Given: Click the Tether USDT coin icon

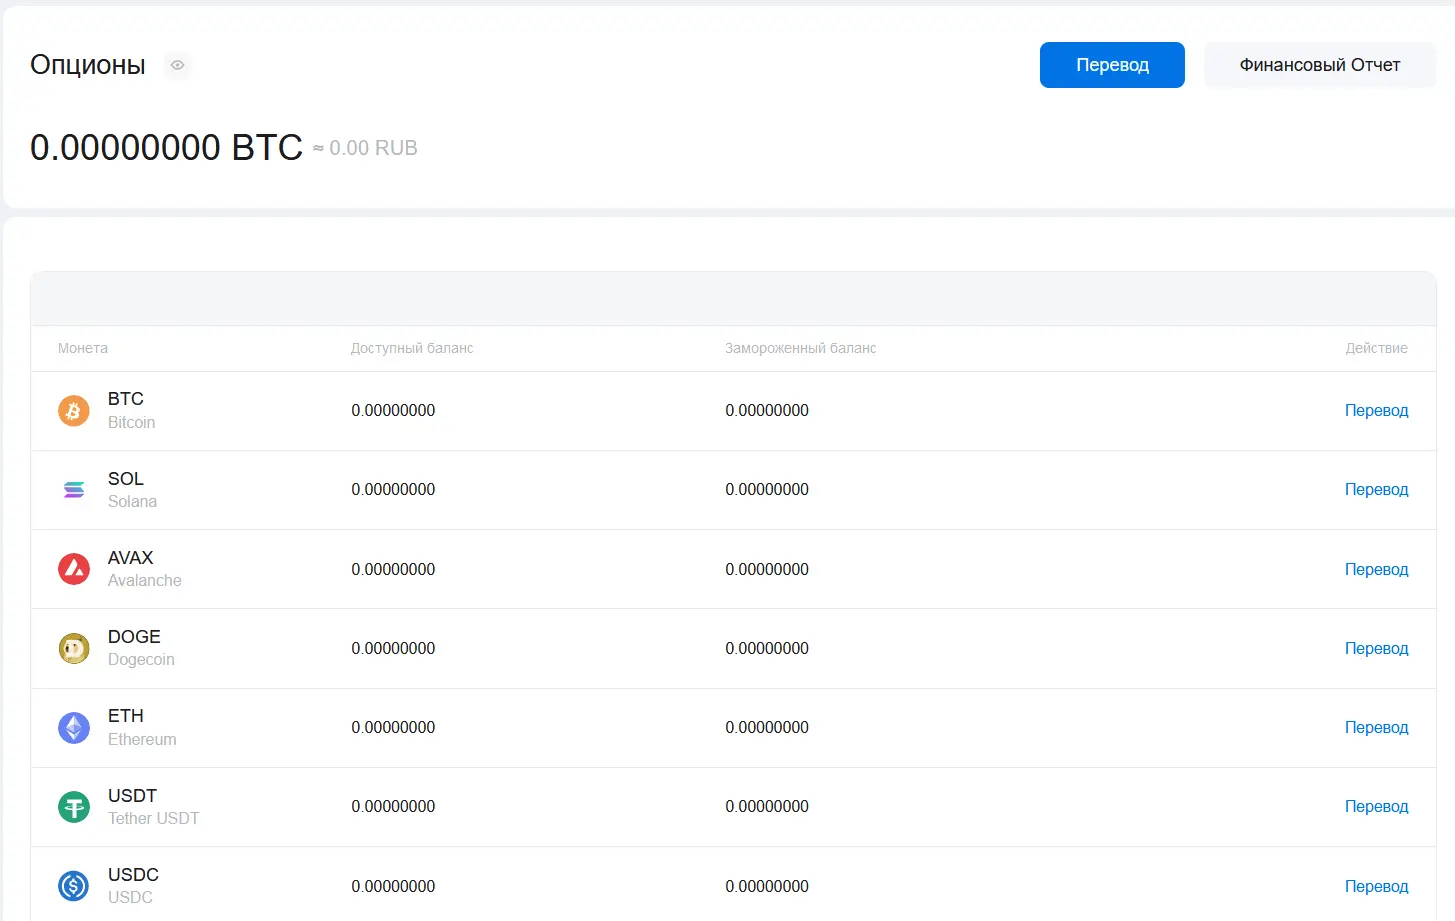Looking at the screenshot, I should (x=74, y=807).
